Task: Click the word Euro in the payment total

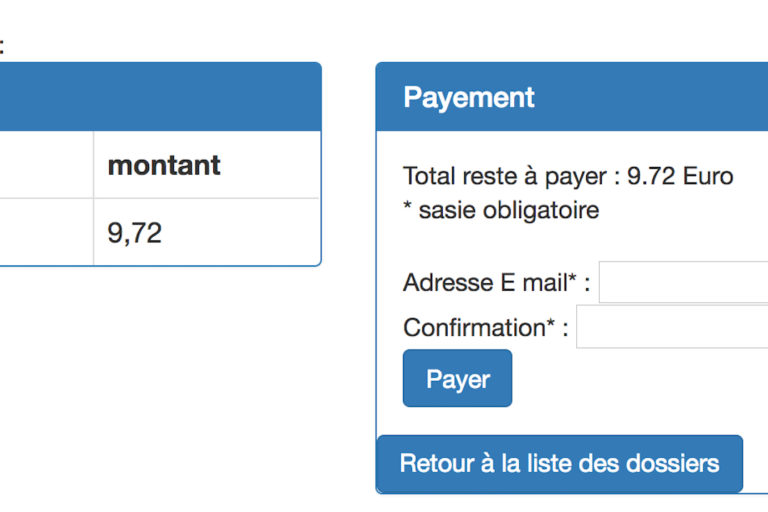Action: pyautogui.click(x=708, y=177)
